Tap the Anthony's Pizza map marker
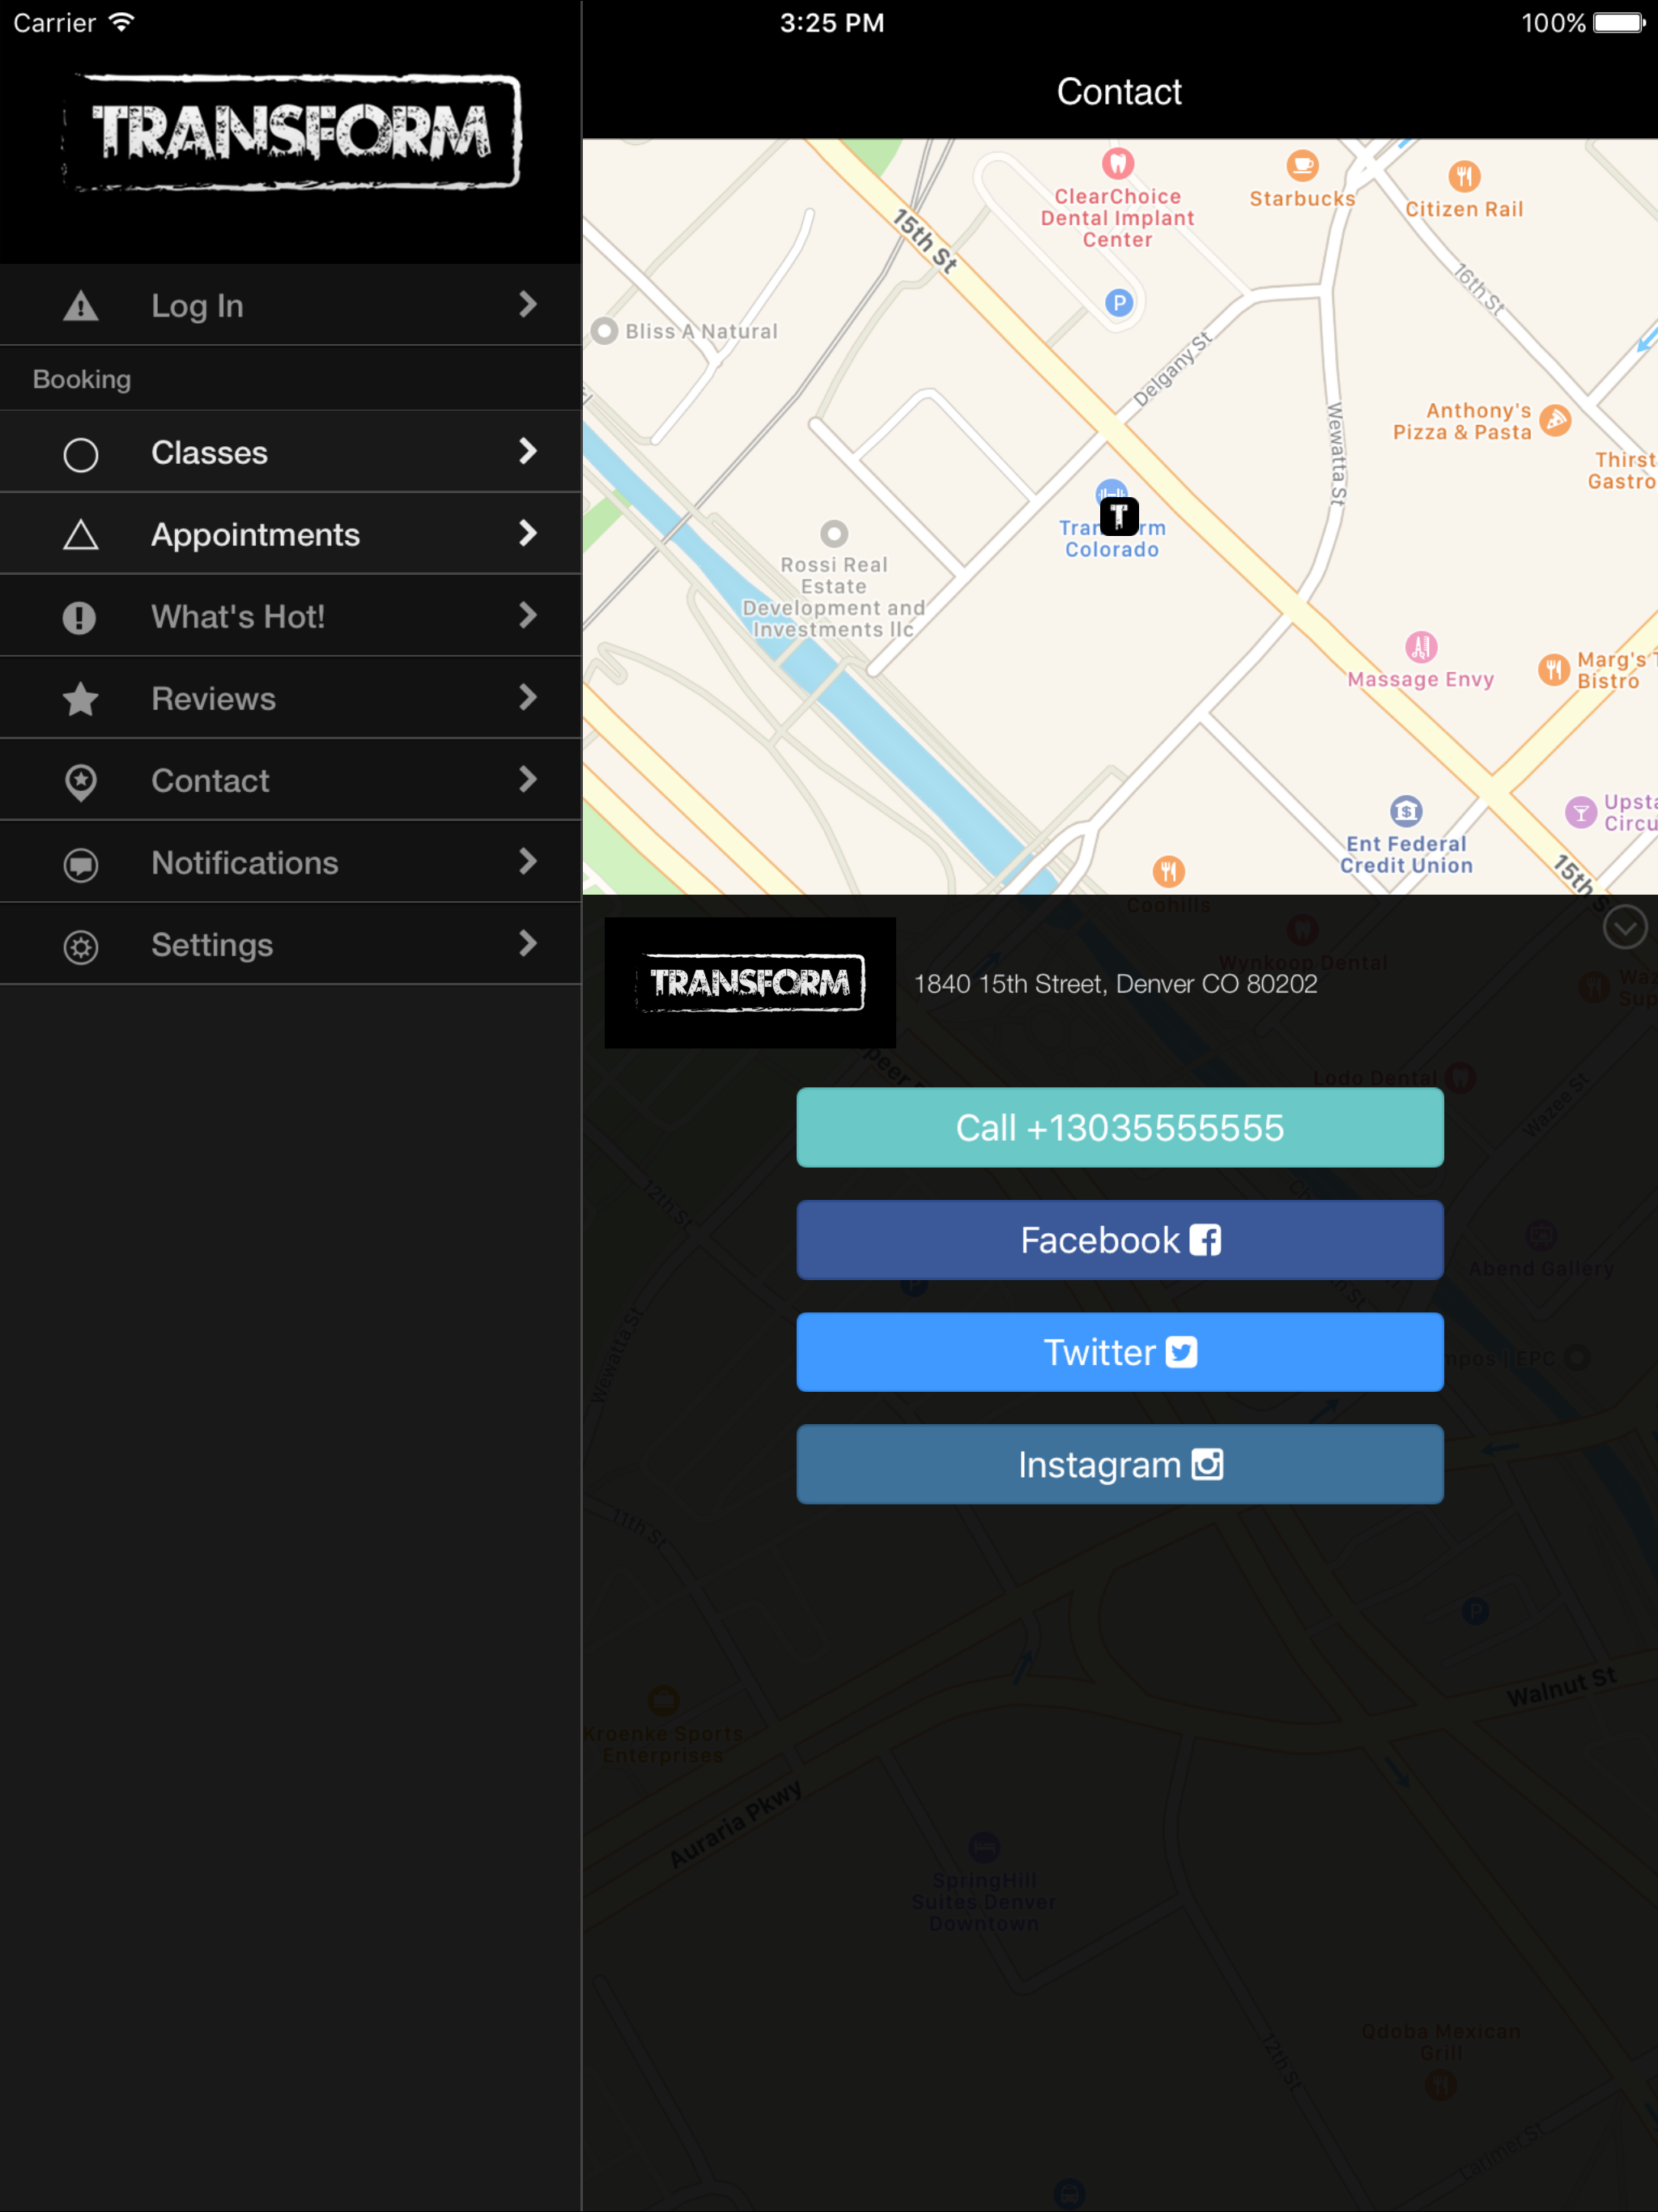The image size is (1658, 2212). point(1555,420)
